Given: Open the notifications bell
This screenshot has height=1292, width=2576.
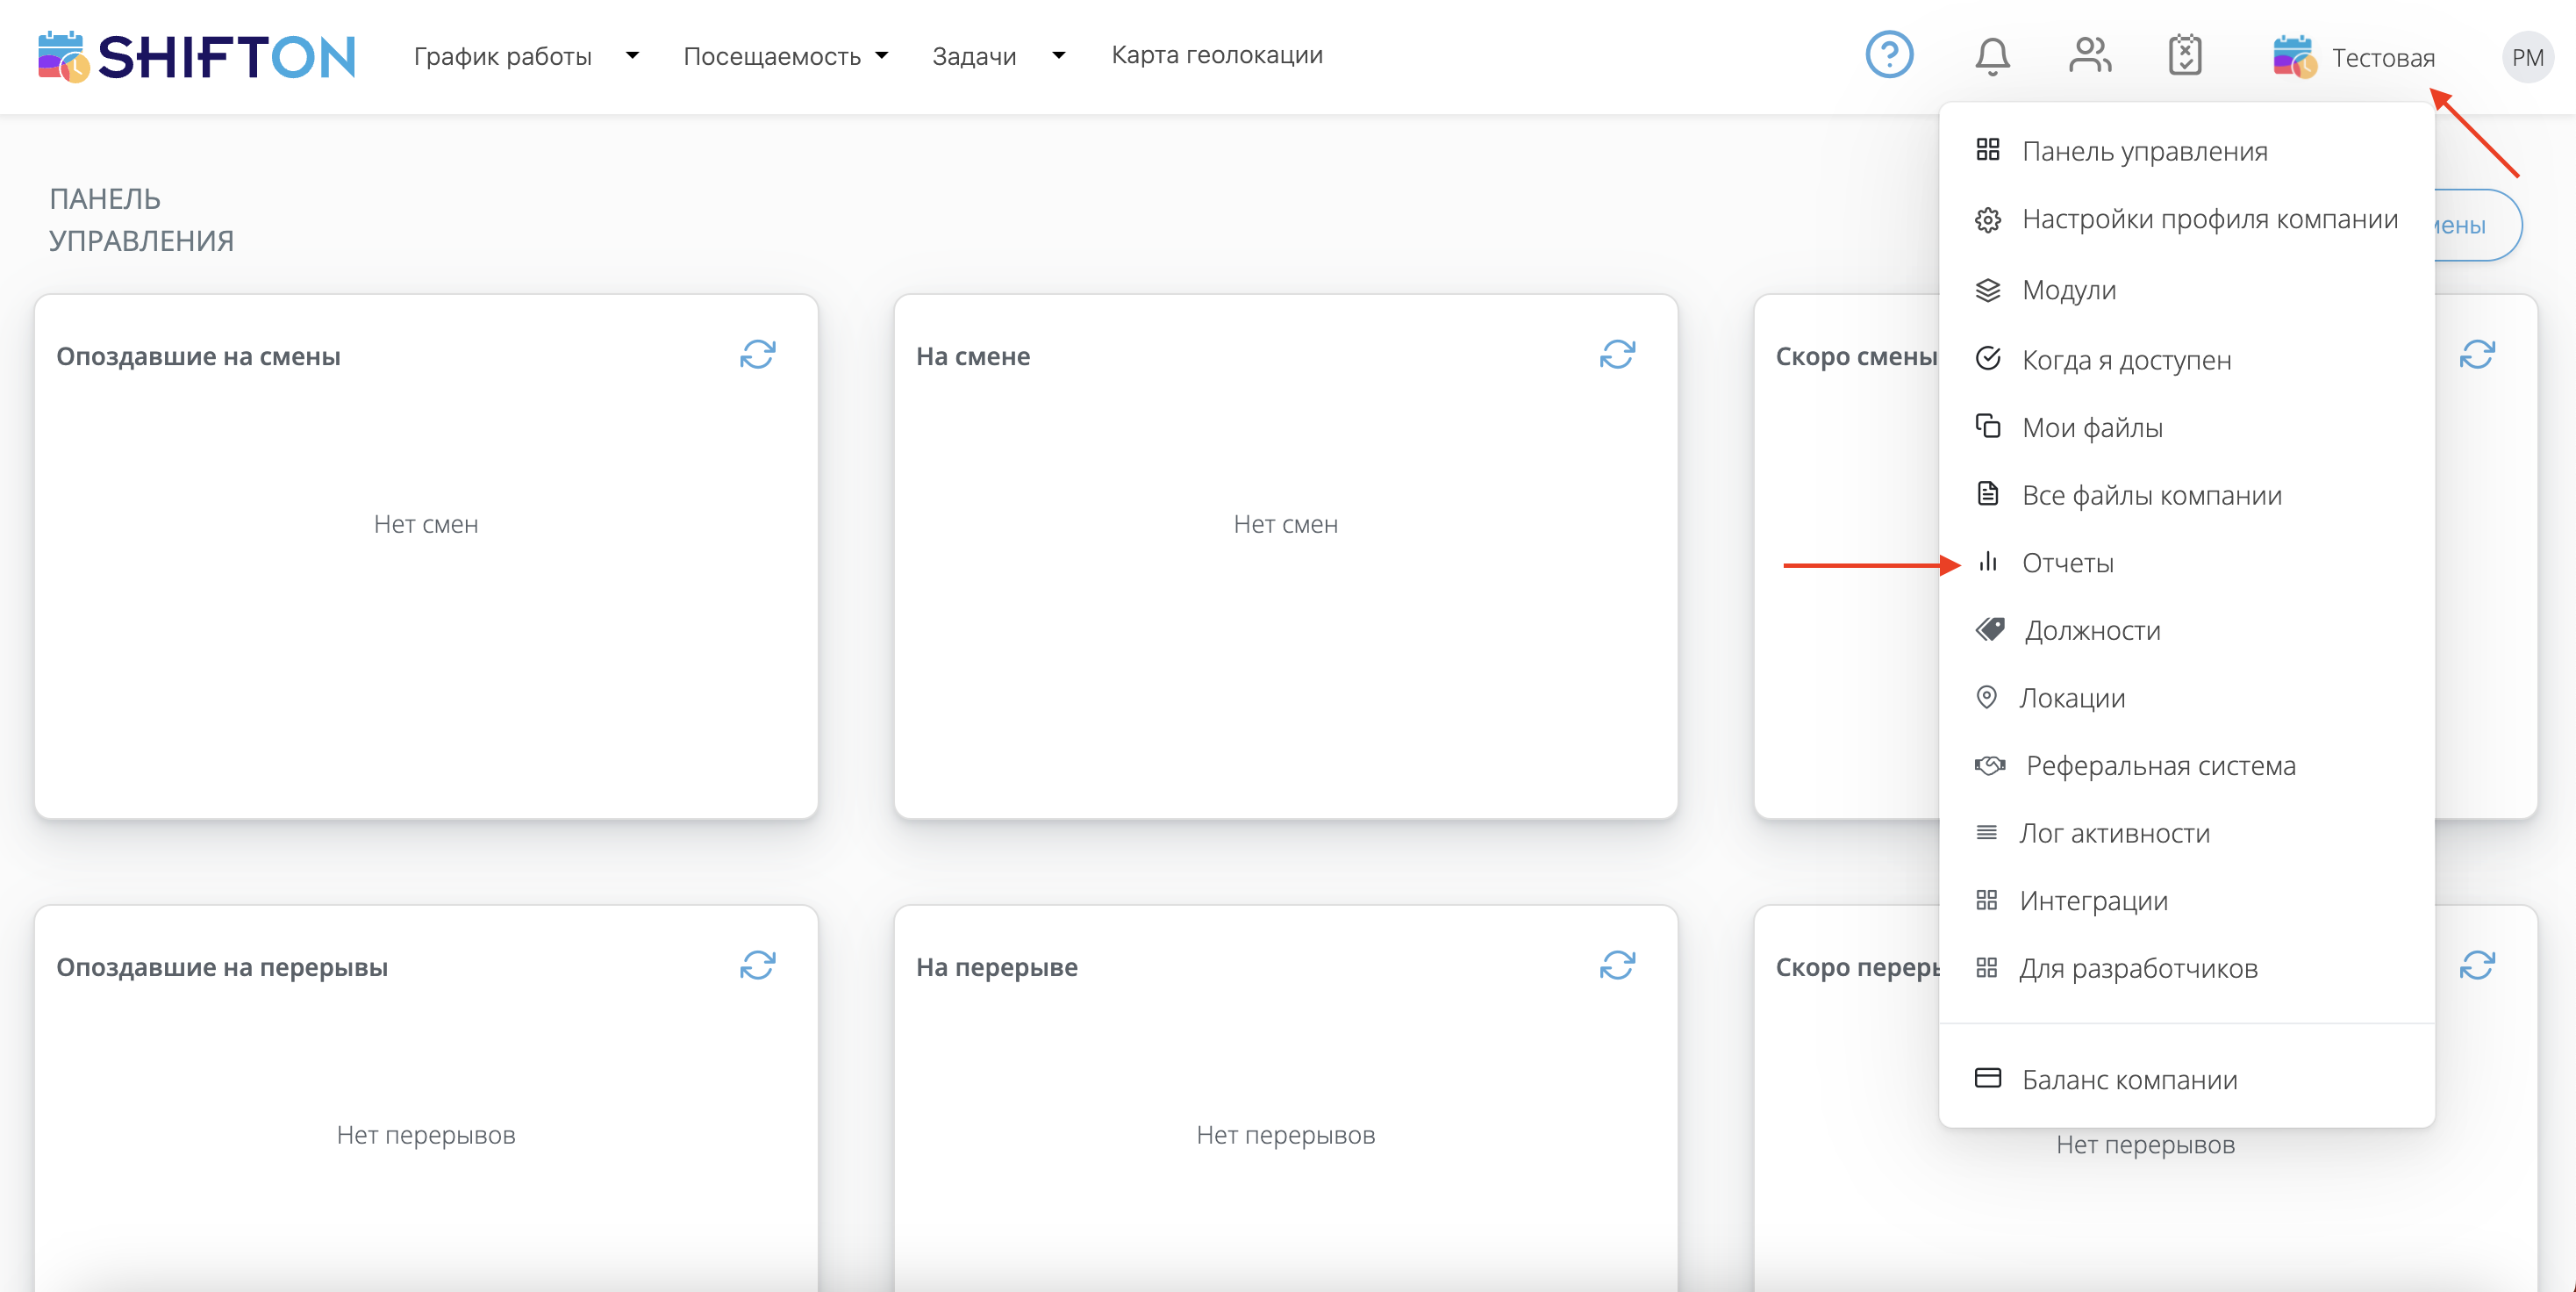Looking at the screenshot, I should (1992, 56).
